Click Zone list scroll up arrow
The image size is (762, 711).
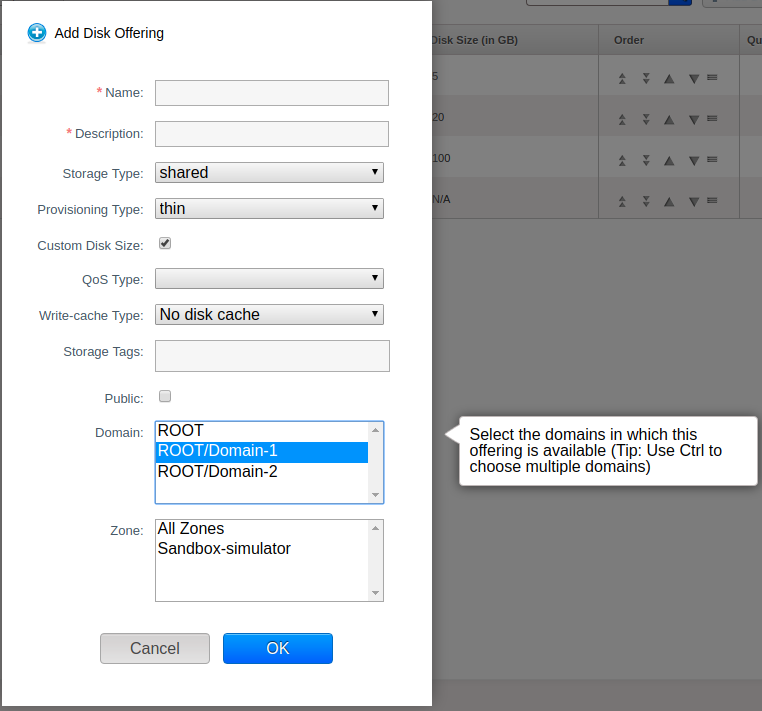pyautogui.click(x=375, y=528)
